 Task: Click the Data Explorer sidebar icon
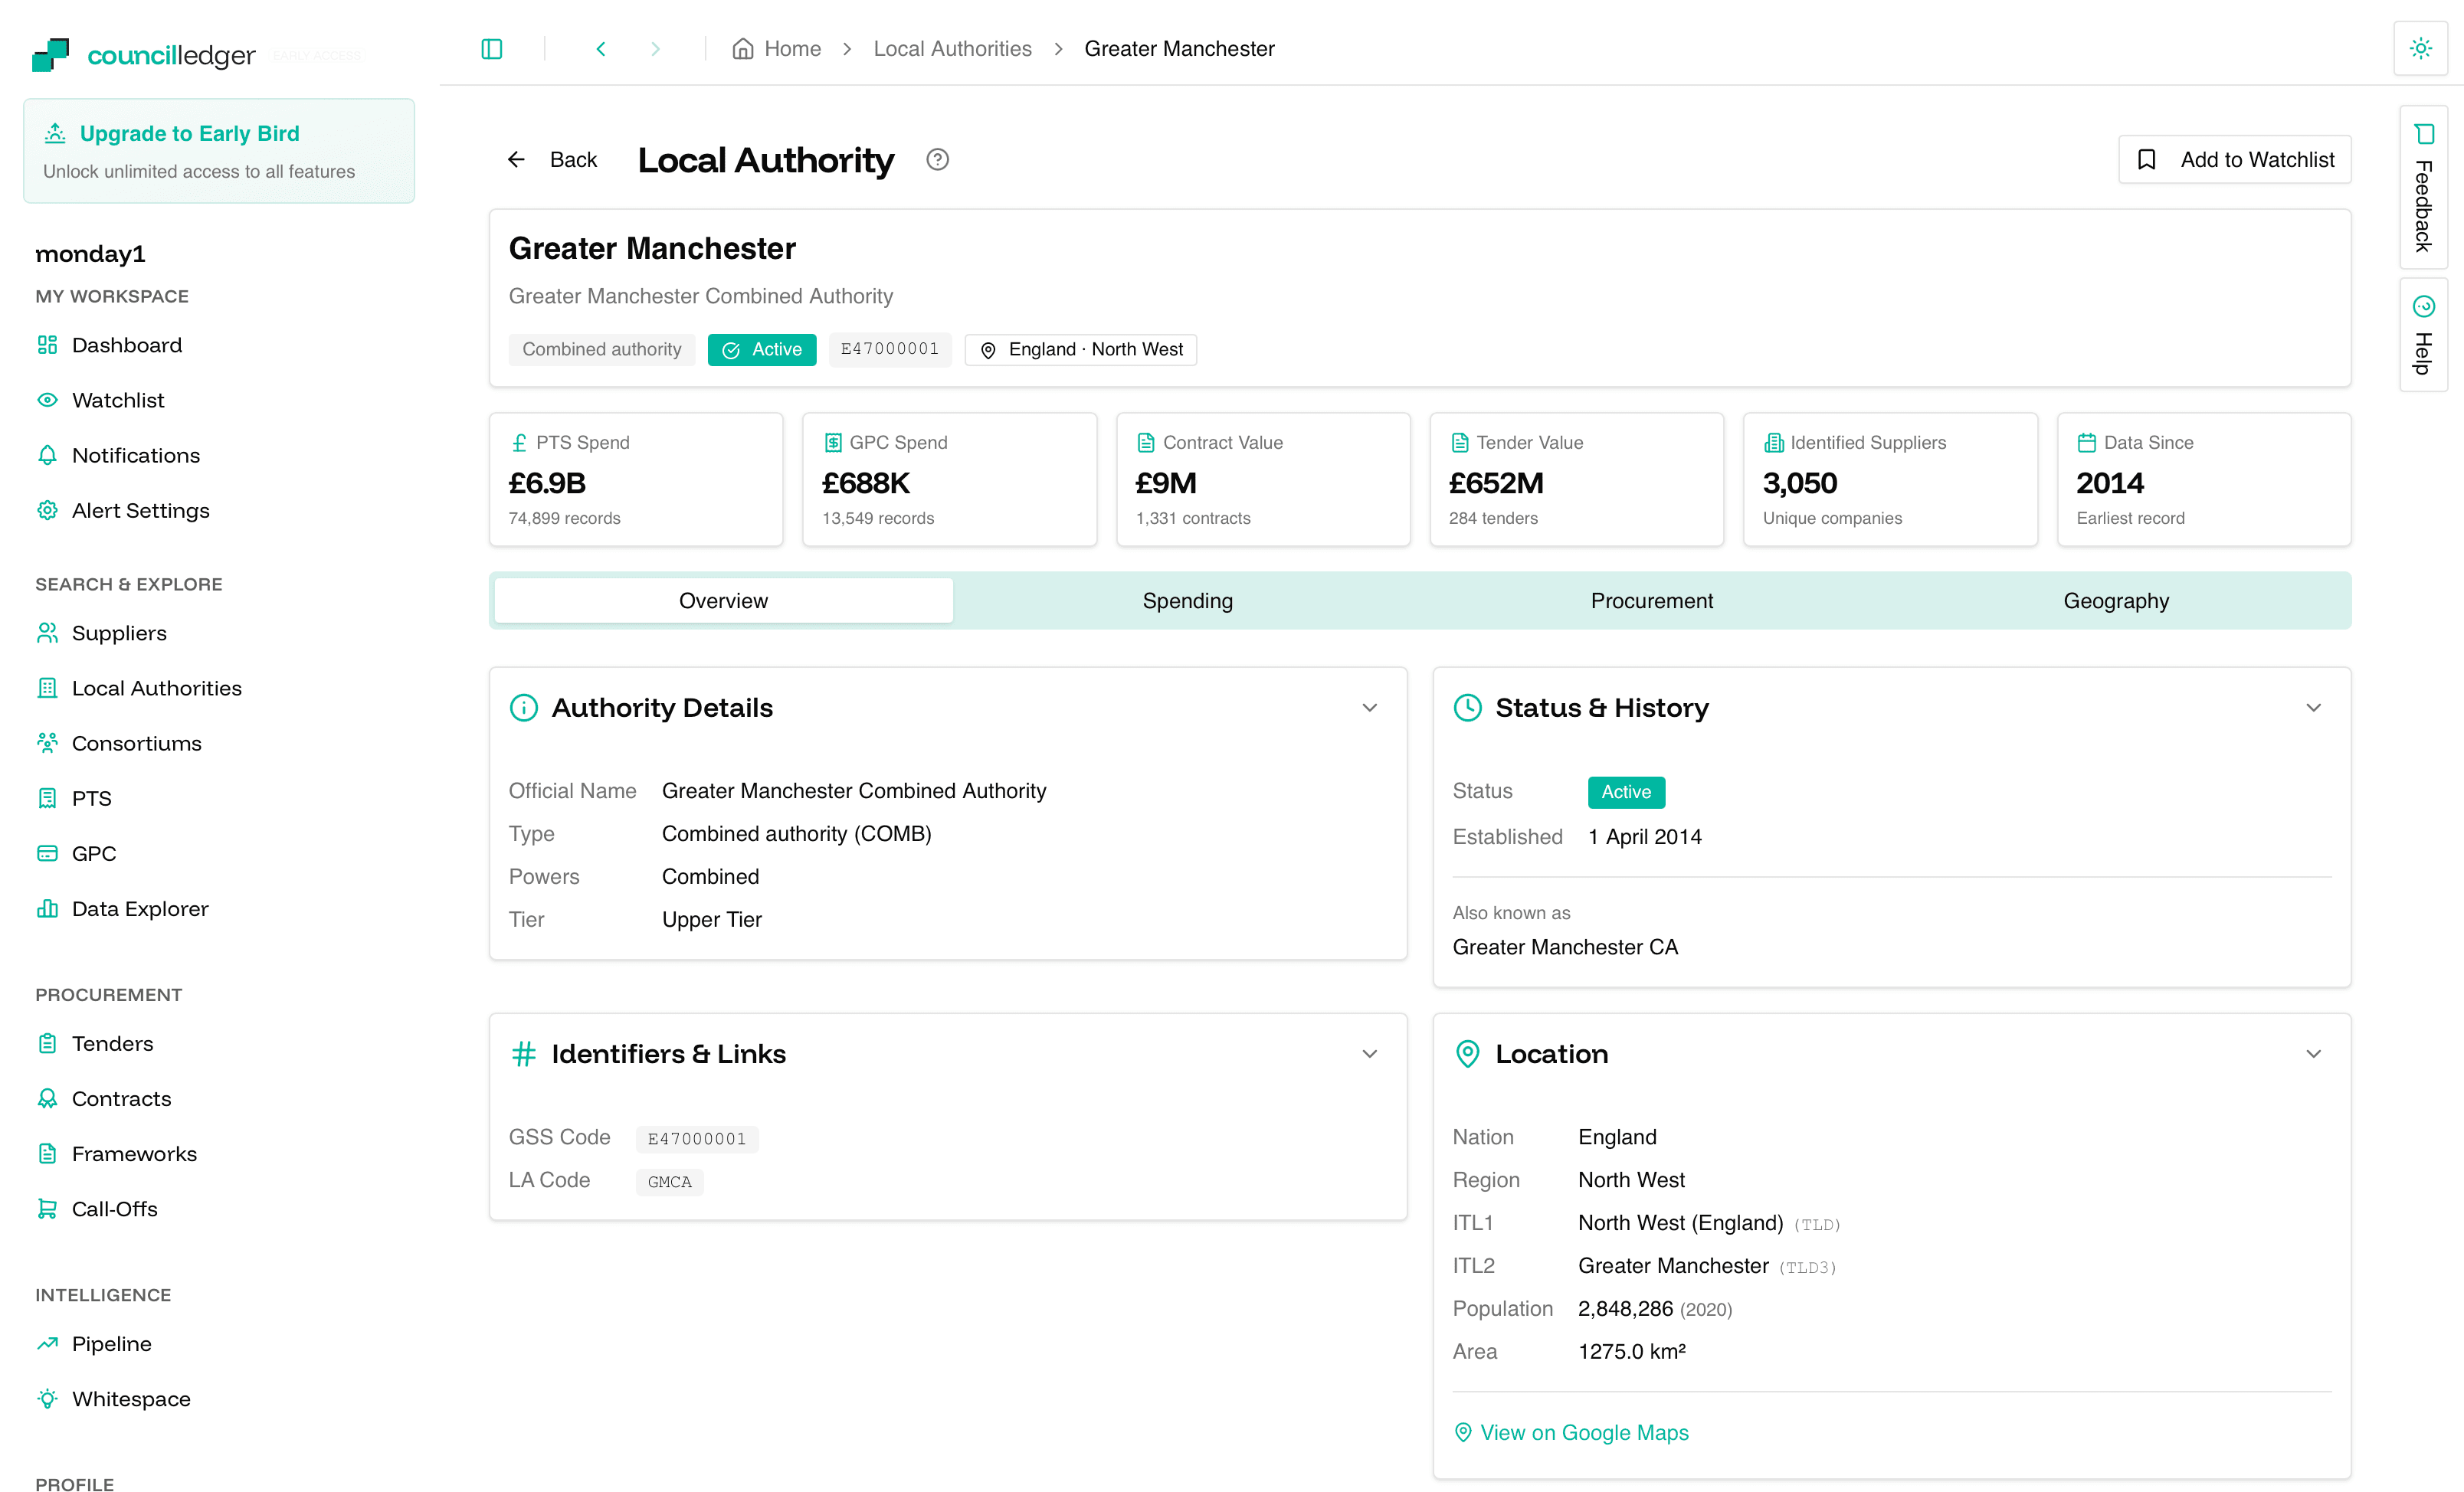point(47,908)
